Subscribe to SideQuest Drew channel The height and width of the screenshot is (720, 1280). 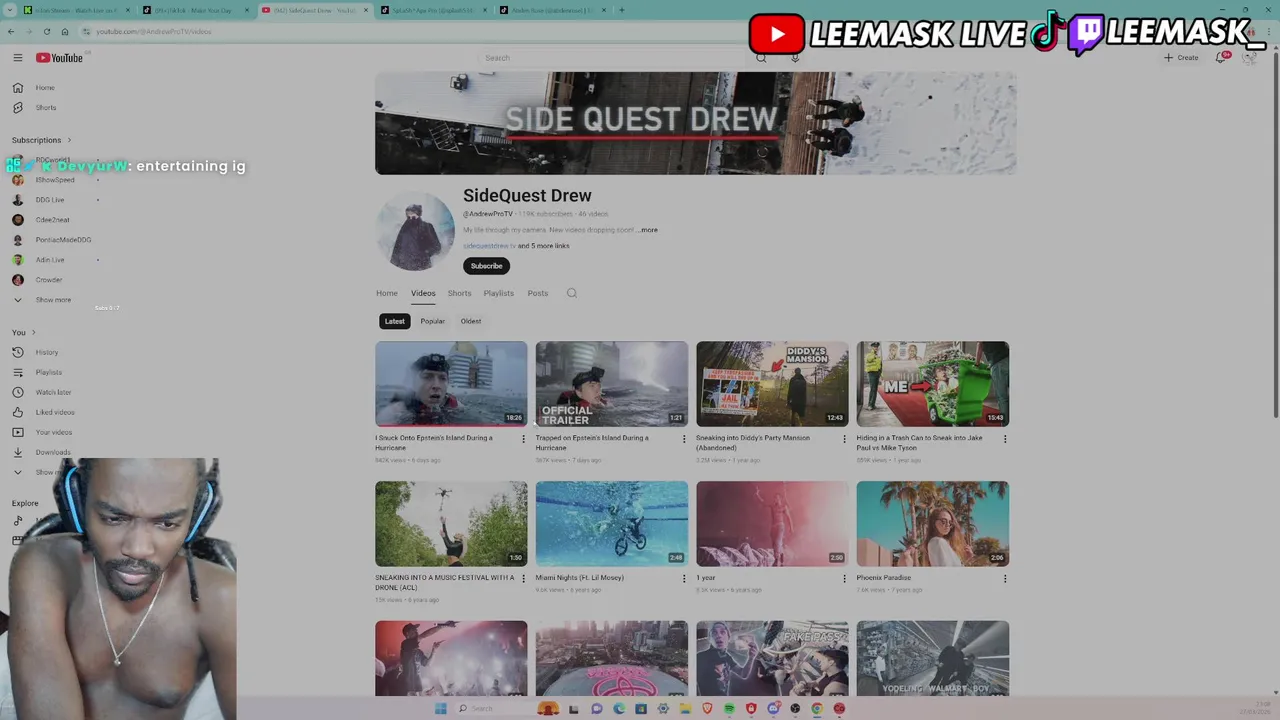486,266
